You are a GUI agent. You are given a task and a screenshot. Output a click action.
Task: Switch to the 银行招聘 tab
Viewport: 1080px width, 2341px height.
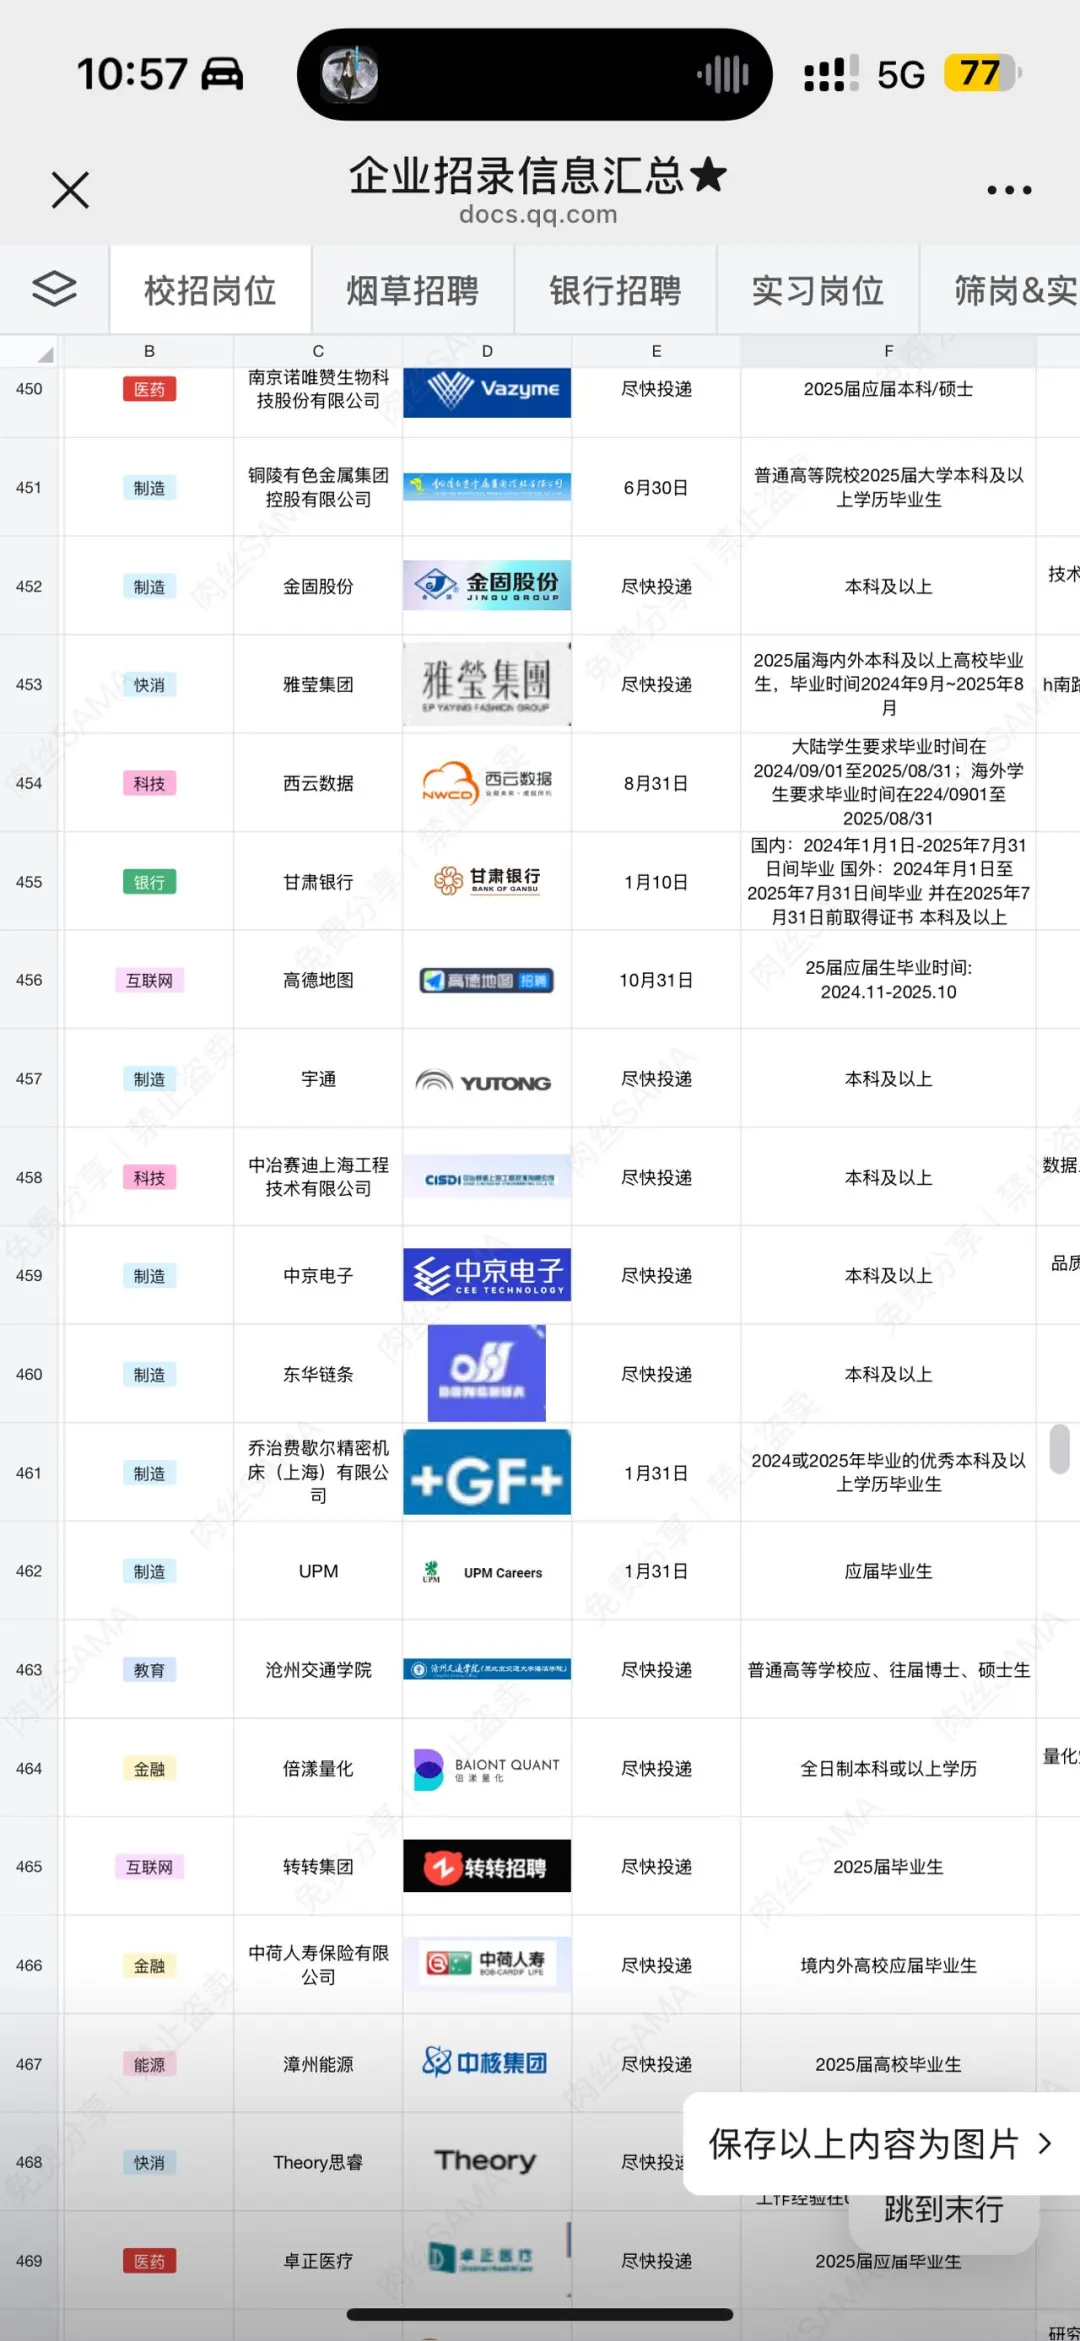(x=615, y=290)
